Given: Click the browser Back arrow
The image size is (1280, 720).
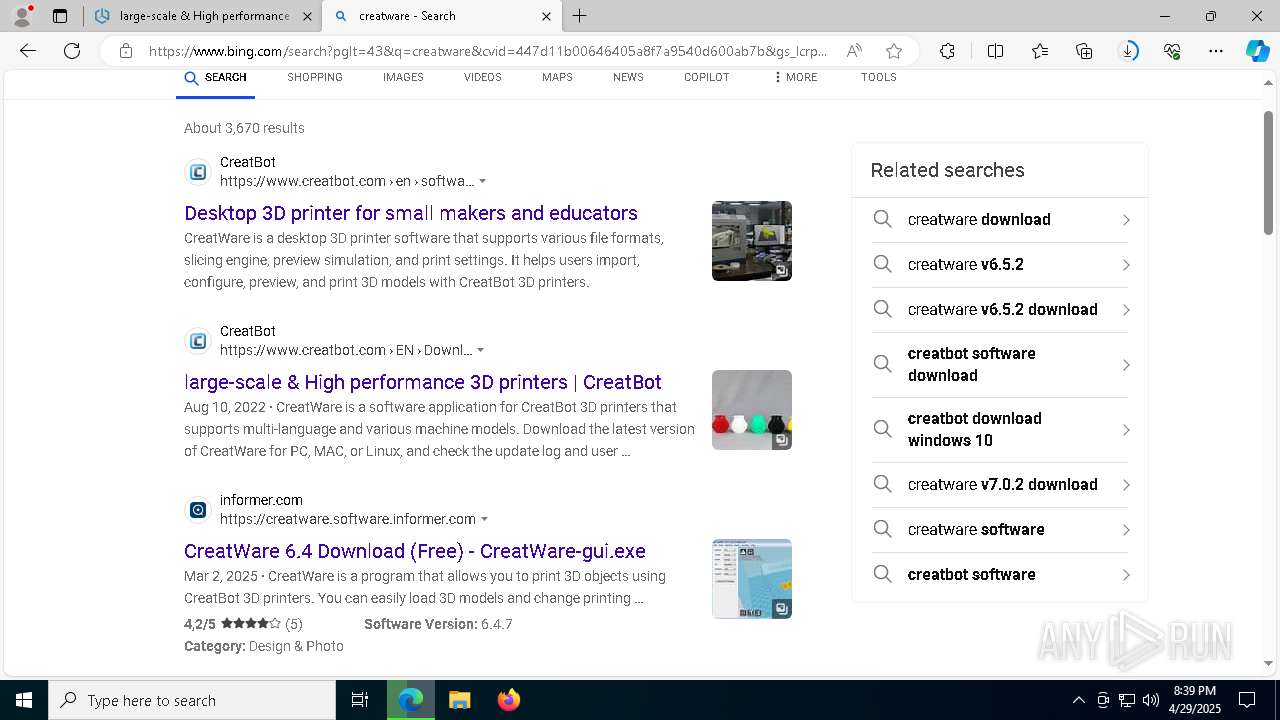Looking at the screenshot, I should (28, 51).
